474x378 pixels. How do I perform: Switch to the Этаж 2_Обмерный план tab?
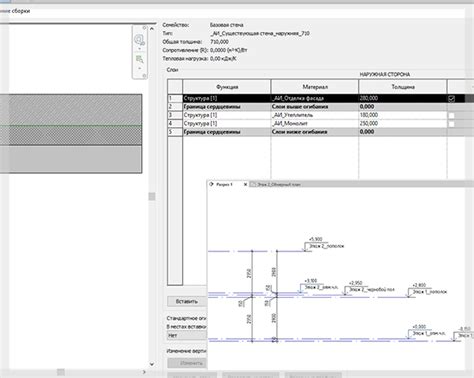coord(279,184)
